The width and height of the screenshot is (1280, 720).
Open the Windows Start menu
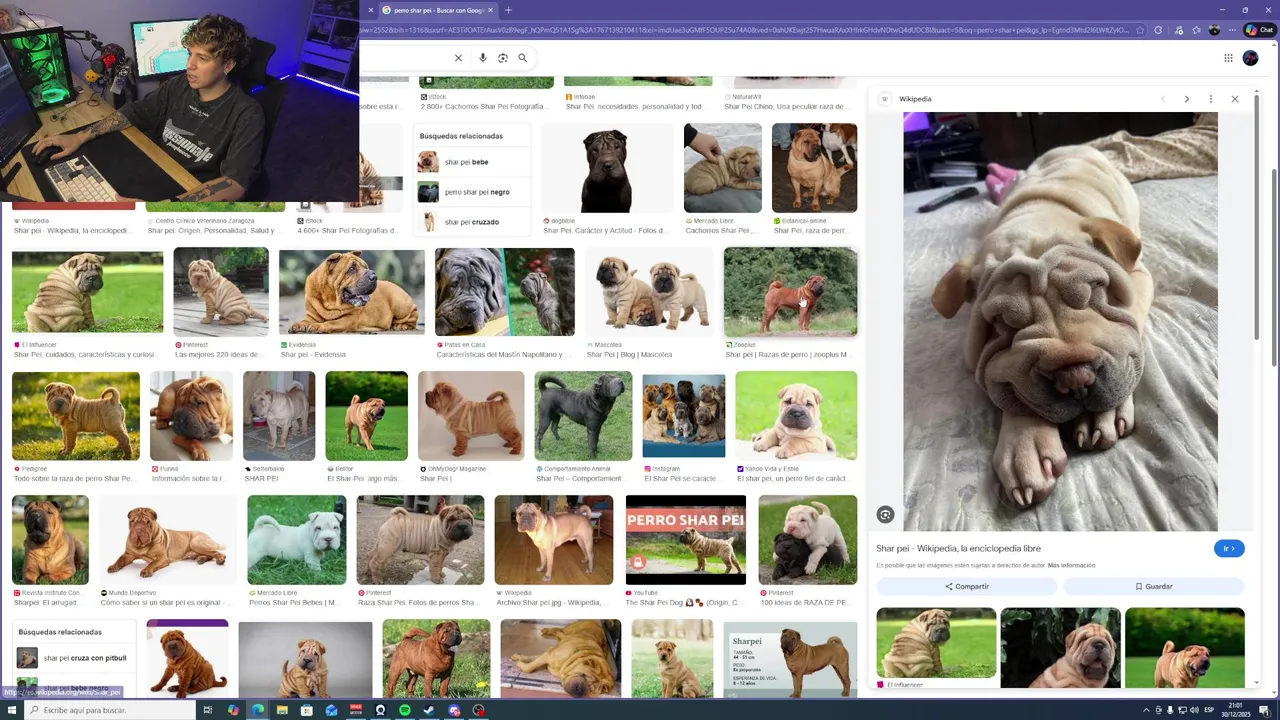(x=10, y=710)
